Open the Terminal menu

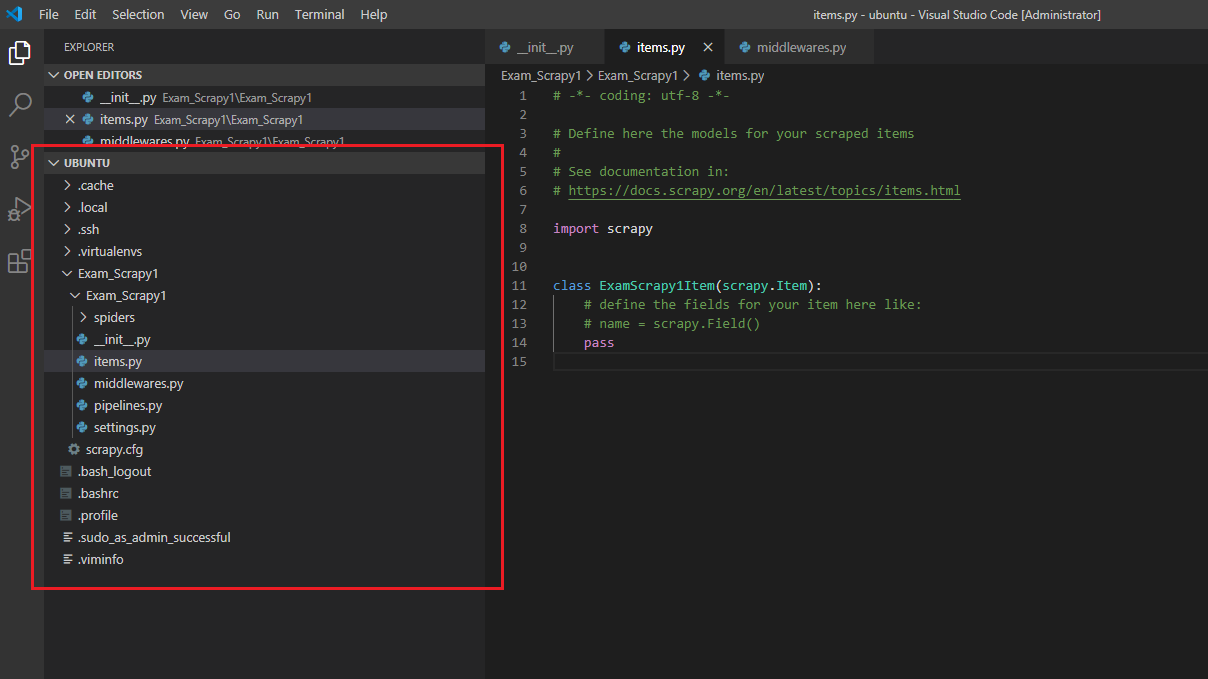pos(320,14)
